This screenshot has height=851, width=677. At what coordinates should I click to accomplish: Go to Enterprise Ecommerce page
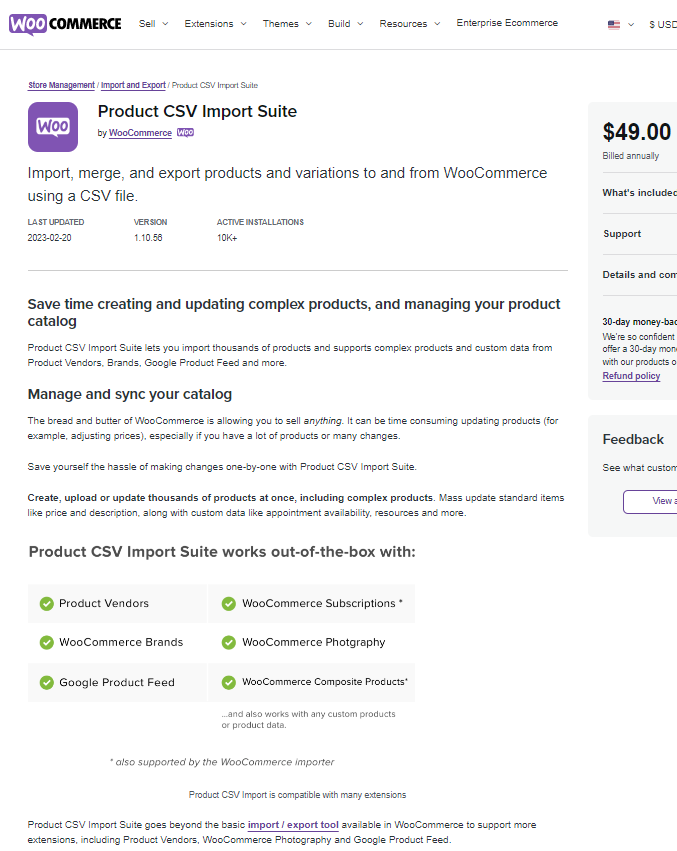(x=507, y=23)
